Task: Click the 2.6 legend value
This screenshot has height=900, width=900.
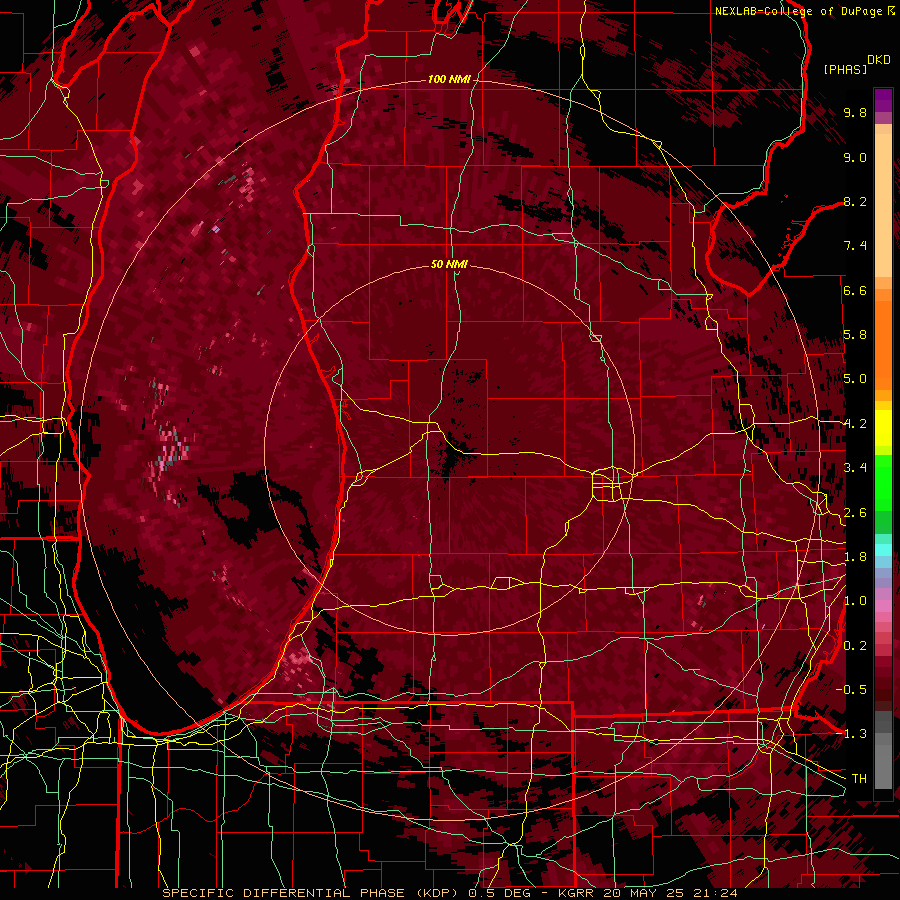Action: (x=855, y=513)
